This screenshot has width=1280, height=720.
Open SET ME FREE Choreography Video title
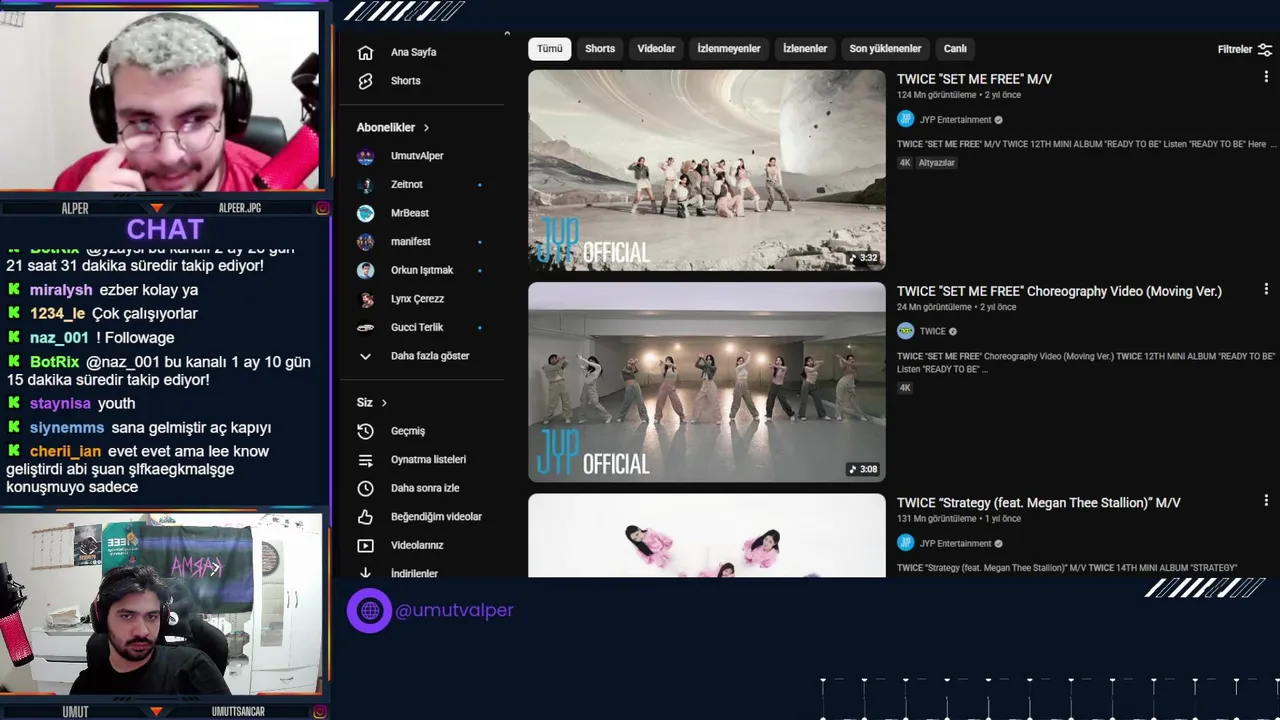[1059, 291]
